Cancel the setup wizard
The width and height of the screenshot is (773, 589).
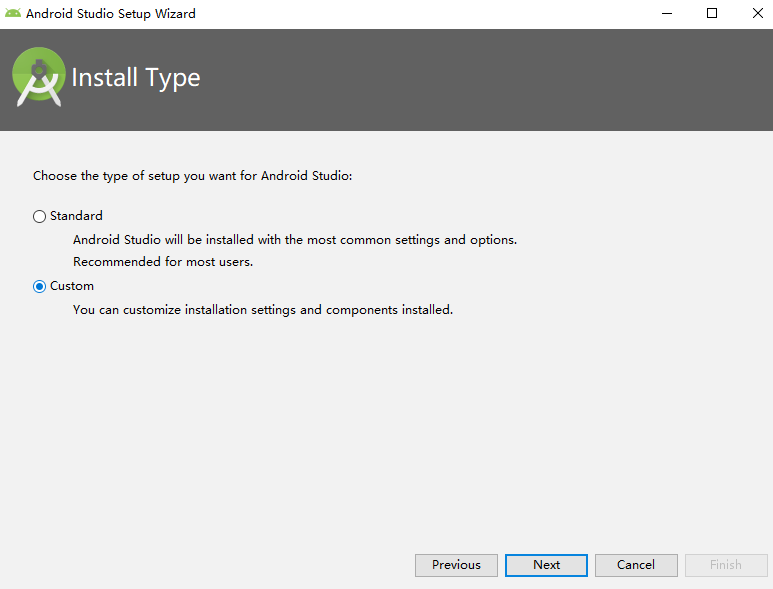click(636, 565)
